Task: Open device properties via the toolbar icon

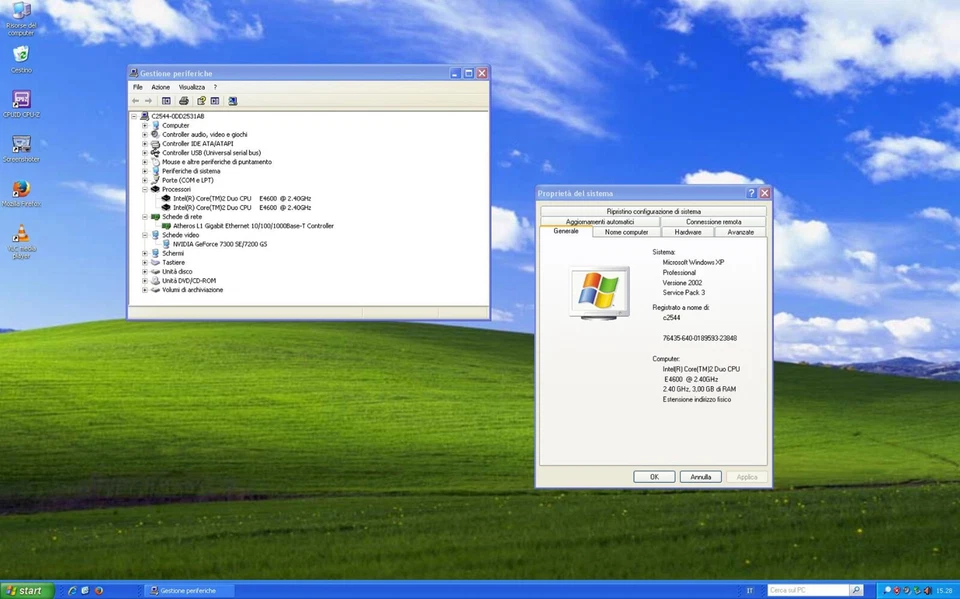Action: point(215,100)
